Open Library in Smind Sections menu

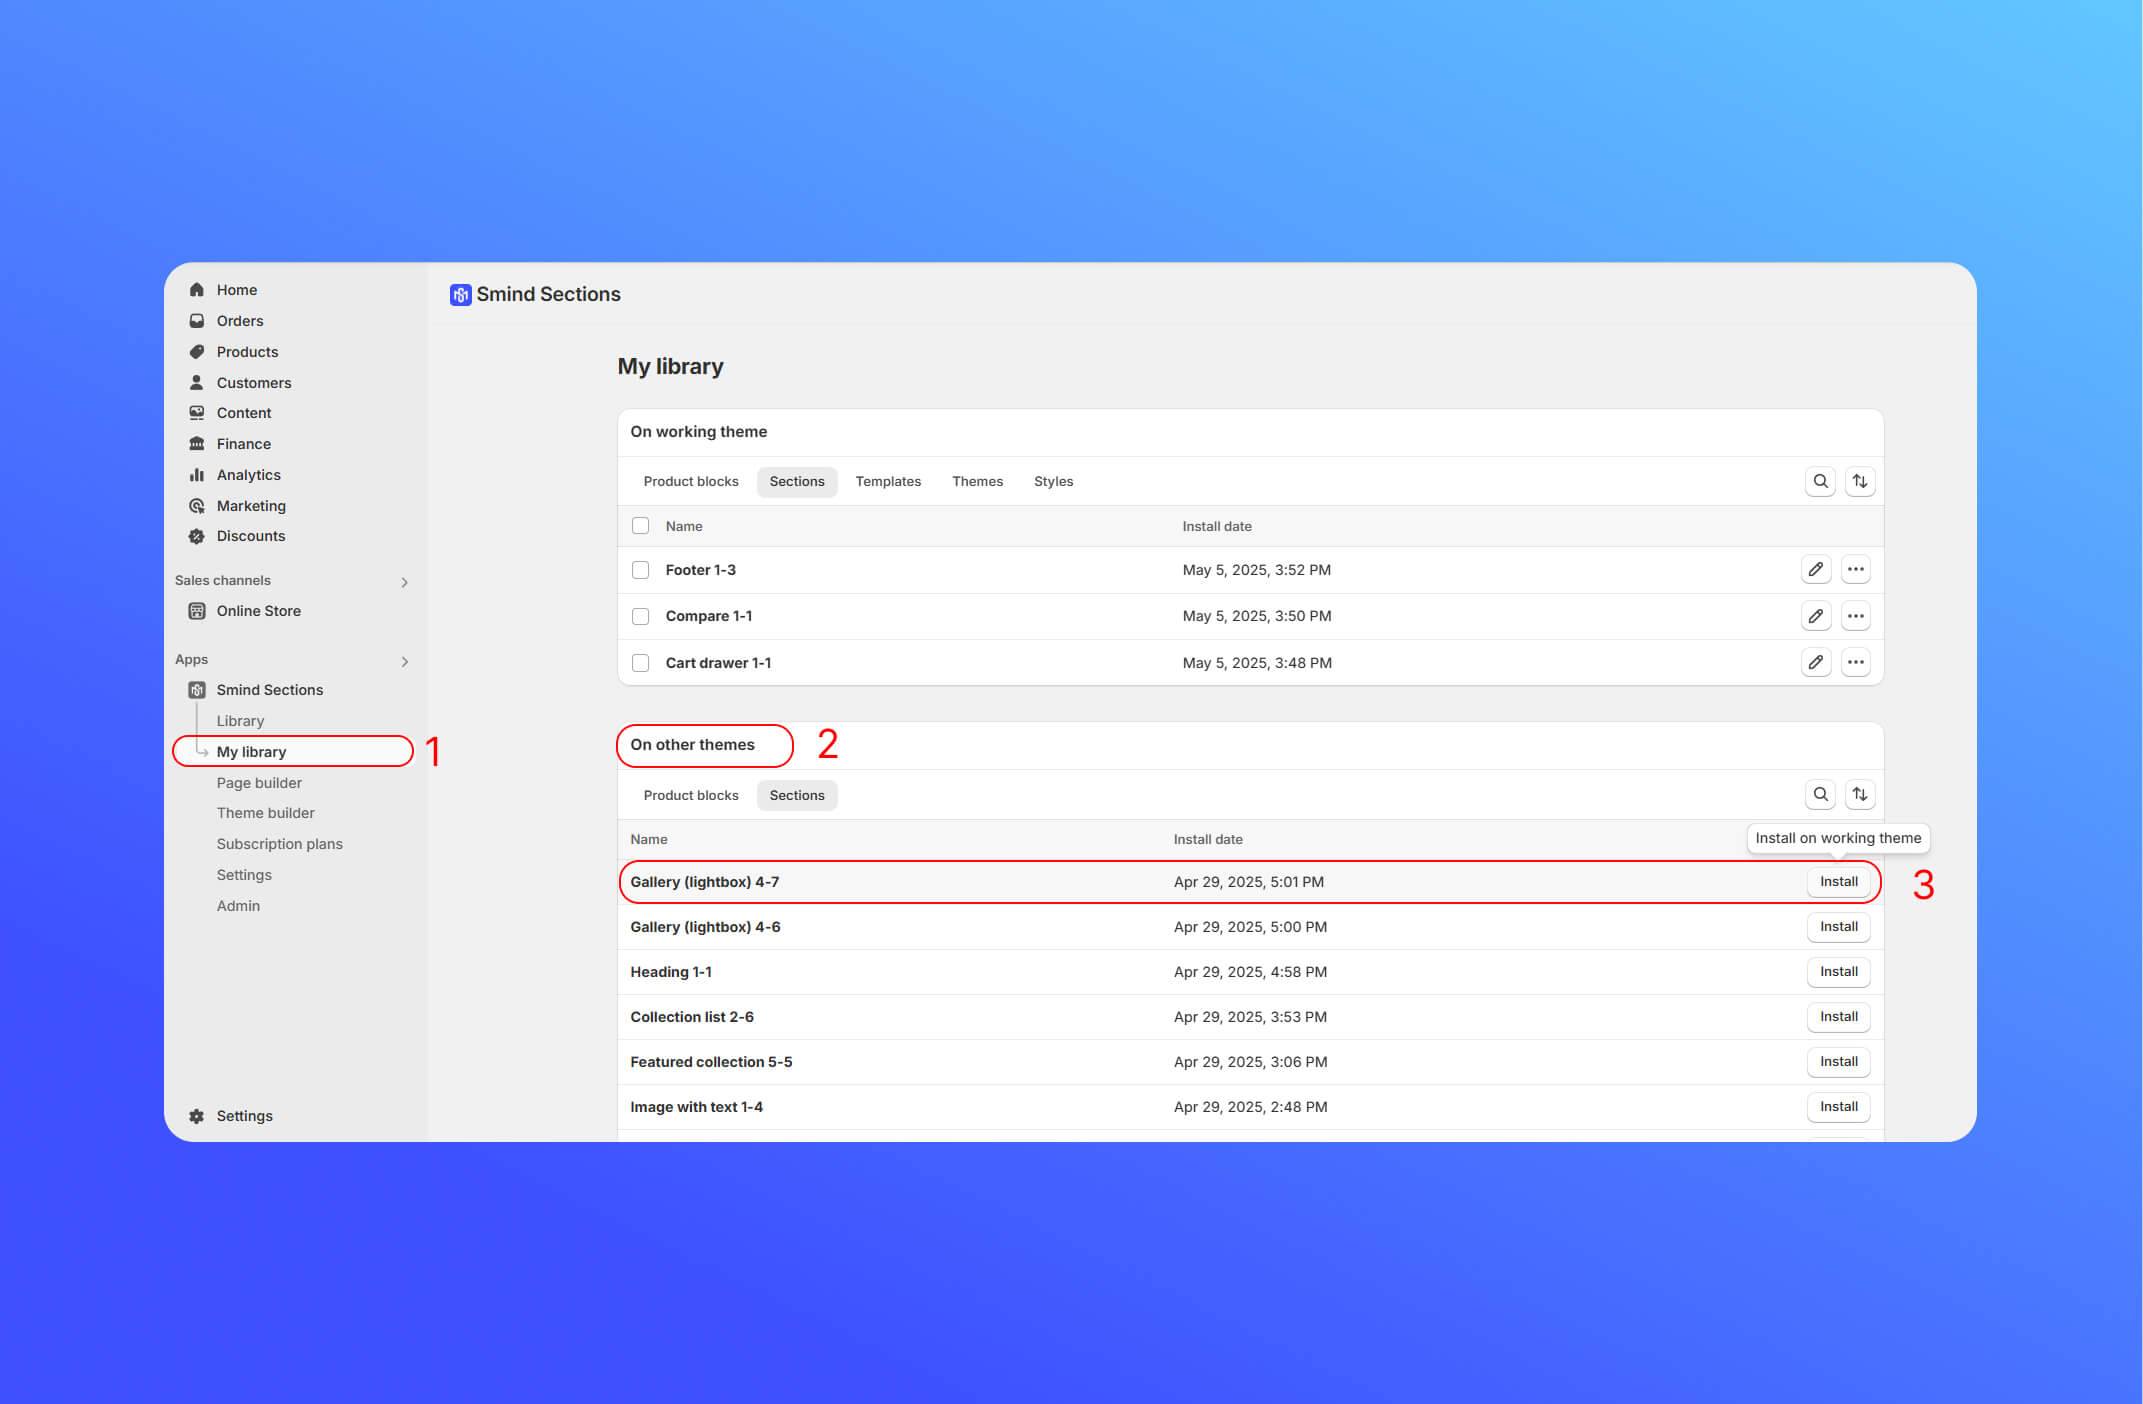[x=240, y=721]
